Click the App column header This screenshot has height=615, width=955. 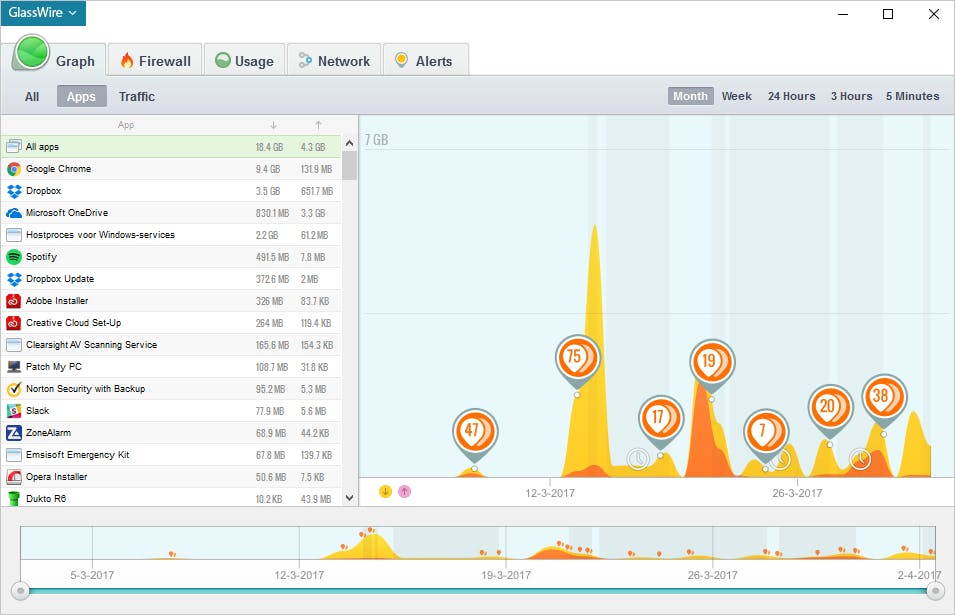(126, 125)
